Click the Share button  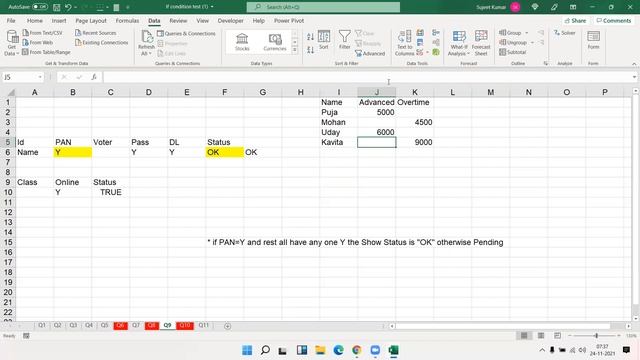pos(575,20)
